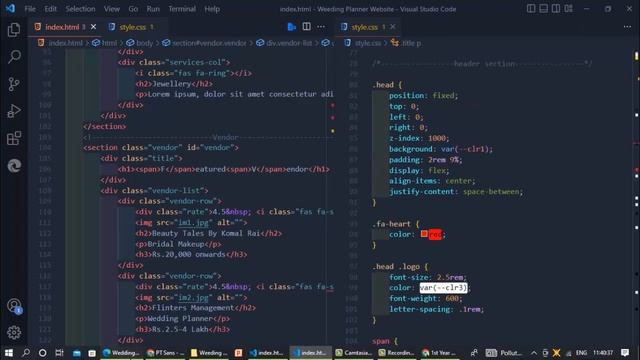Open More Actions for the right editor group
Viewport: 640px width, 360px height.
pos(627,27)
